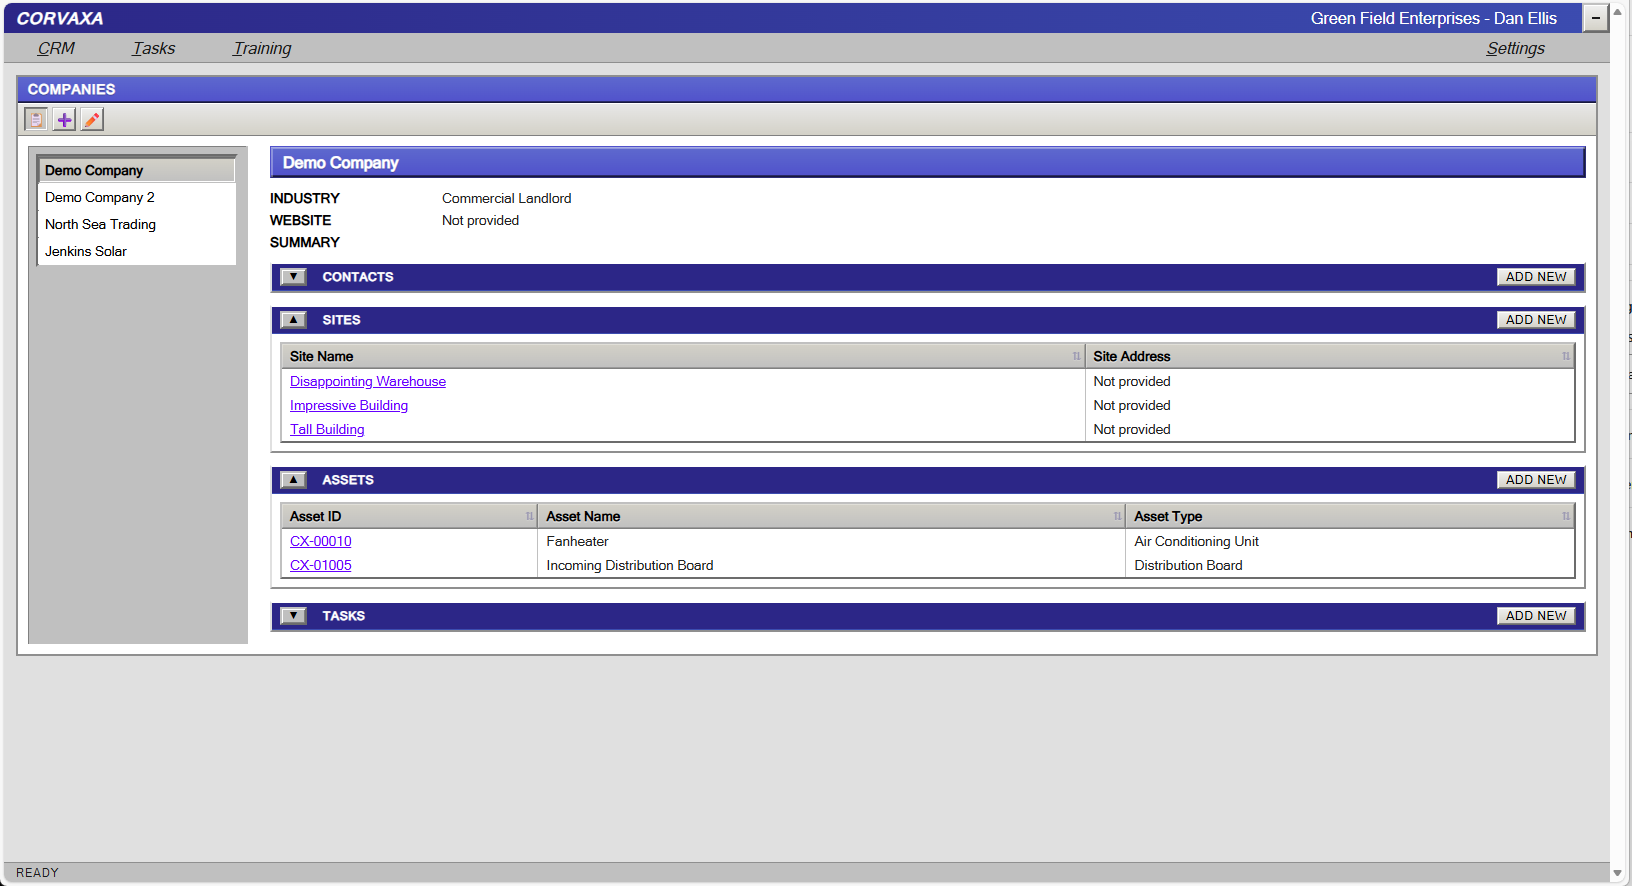Click the purple plus add company icon
1632x886 pixels.
(x=64, y=120)
